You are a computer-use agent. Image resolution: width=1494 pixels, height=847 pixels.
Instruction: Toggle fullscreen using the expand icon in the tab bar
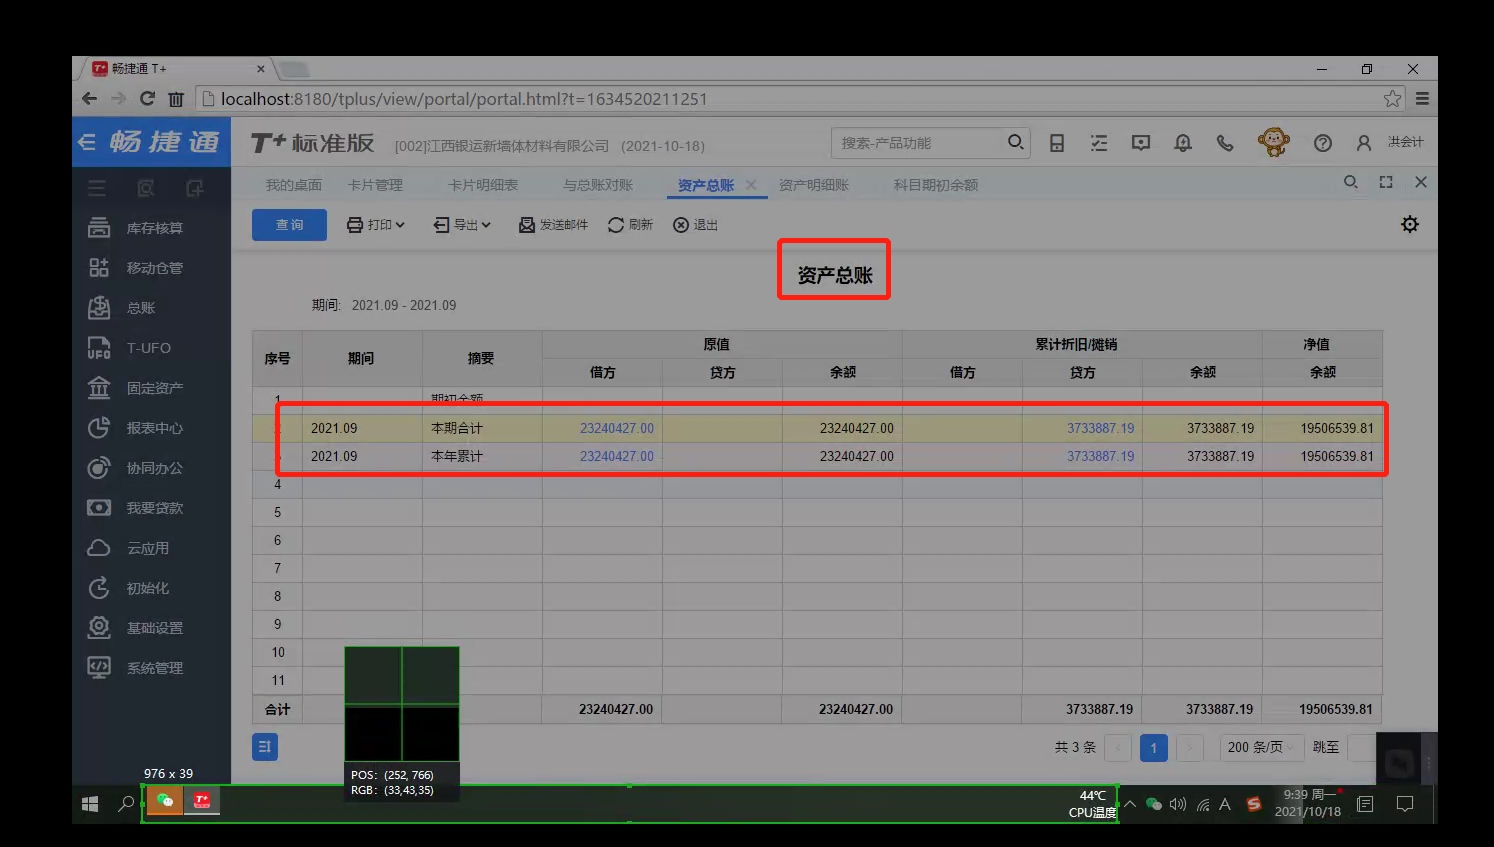click(x=1386, y=182)
